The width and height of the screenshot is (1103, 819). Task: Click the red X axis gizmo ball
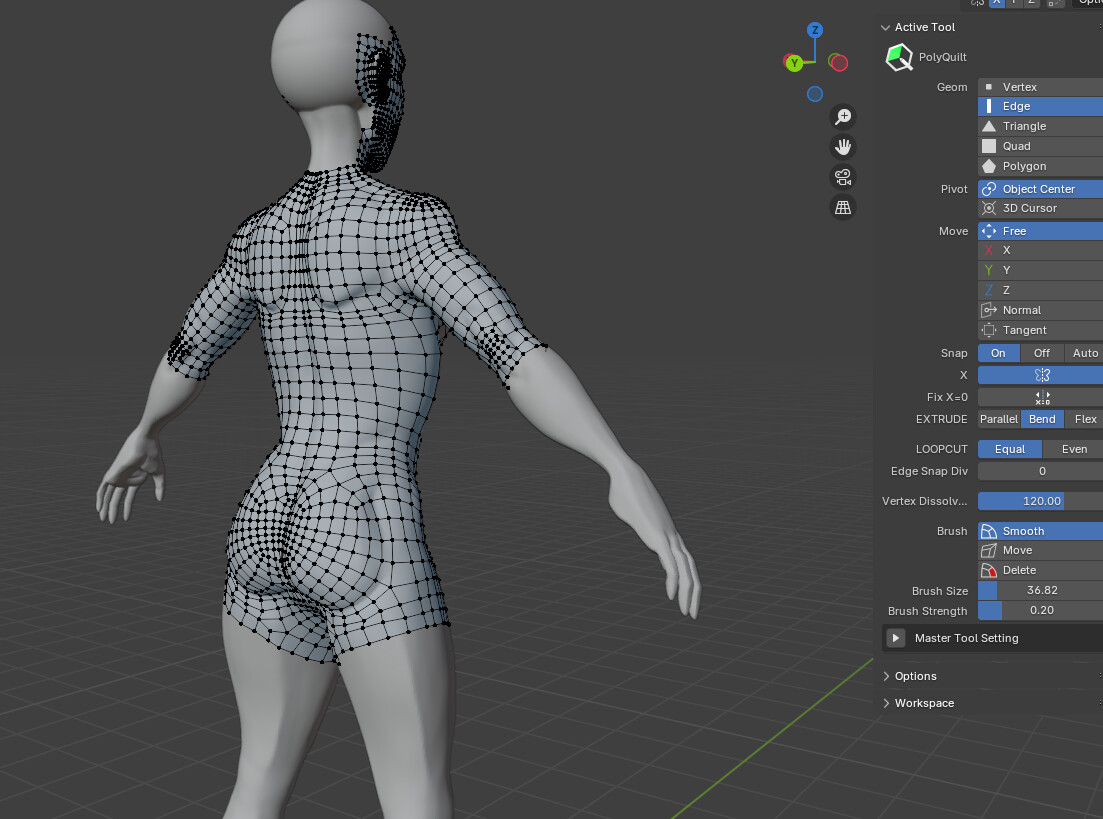click(x=838, y=63)
